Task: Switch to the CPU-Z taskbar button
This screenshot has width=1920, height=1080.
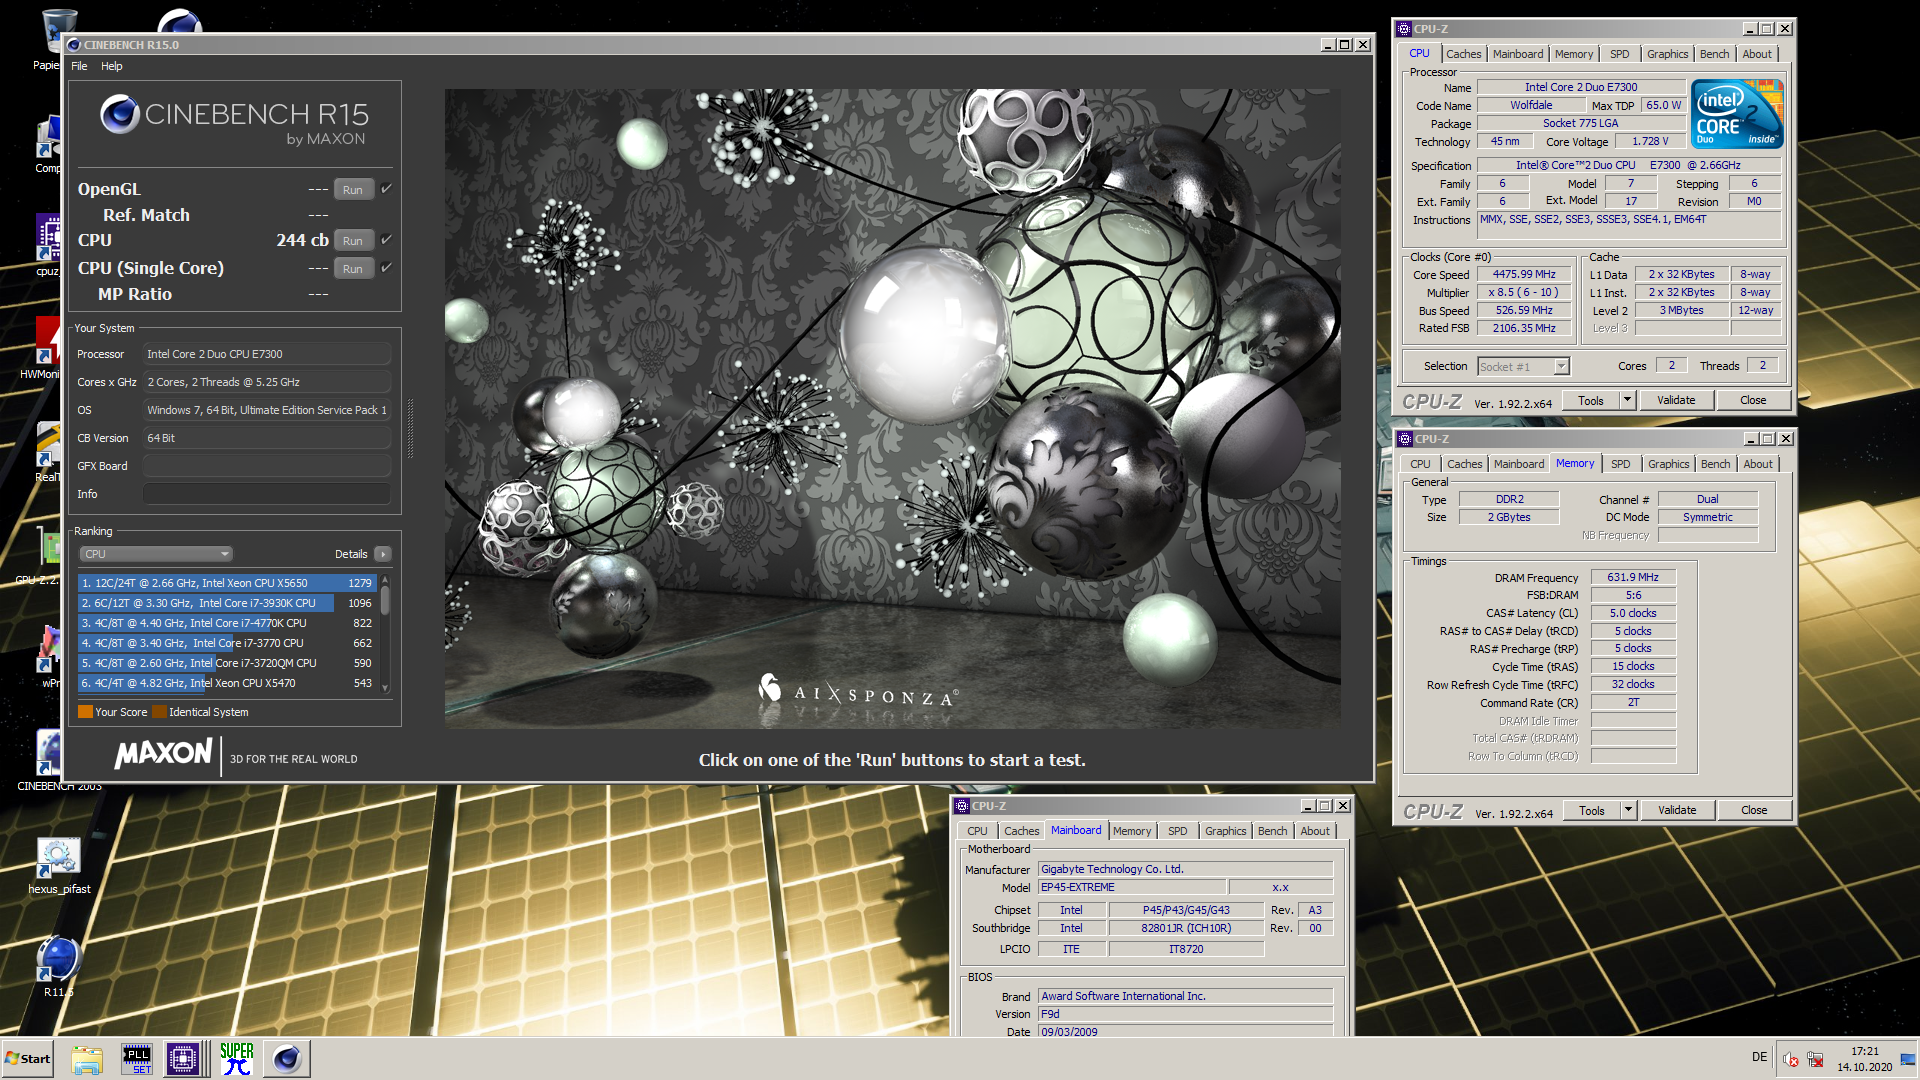Action: (x=183, y=1059)
